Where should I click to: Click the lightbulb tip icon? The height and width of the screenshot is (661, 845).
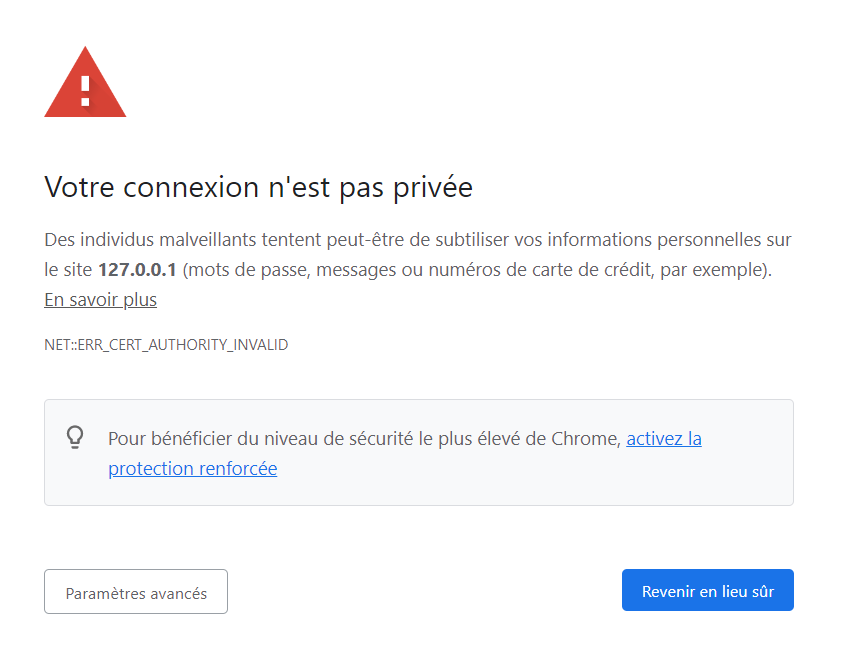pyautogui.click(x=75, y=437)
